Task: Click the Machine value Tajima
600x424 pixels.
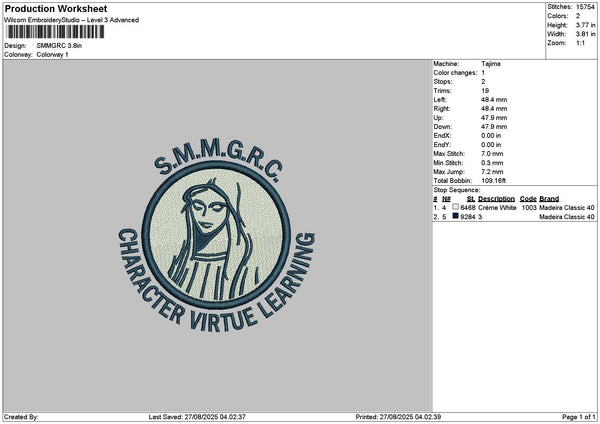Action: click(491, 64)
